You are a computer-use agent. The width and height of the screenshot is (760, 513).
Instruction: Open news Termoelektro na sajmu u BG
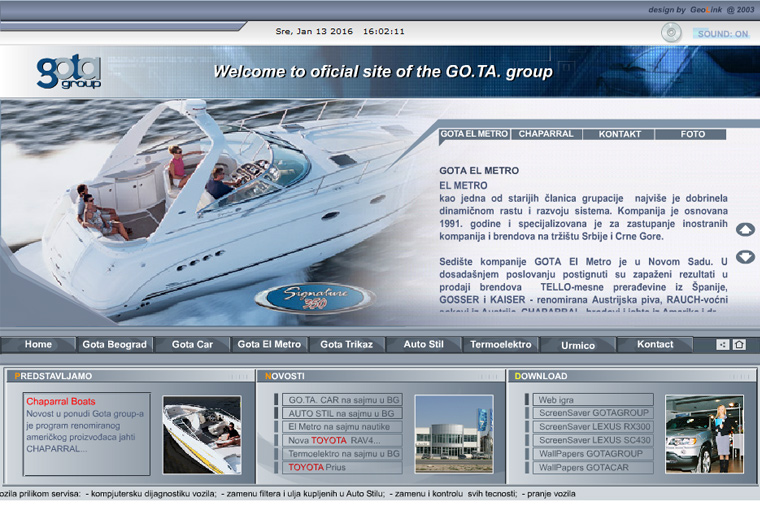[344, 454]
